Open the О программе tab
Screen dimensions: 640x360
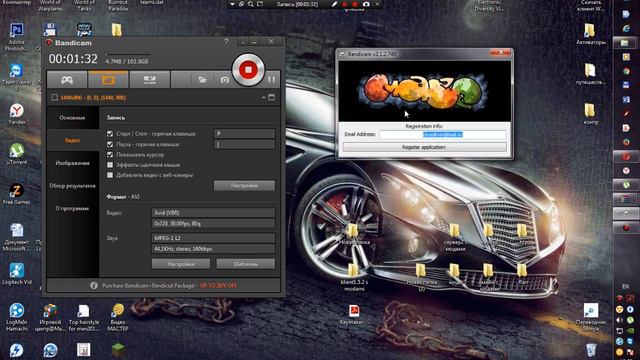(73, 209)
